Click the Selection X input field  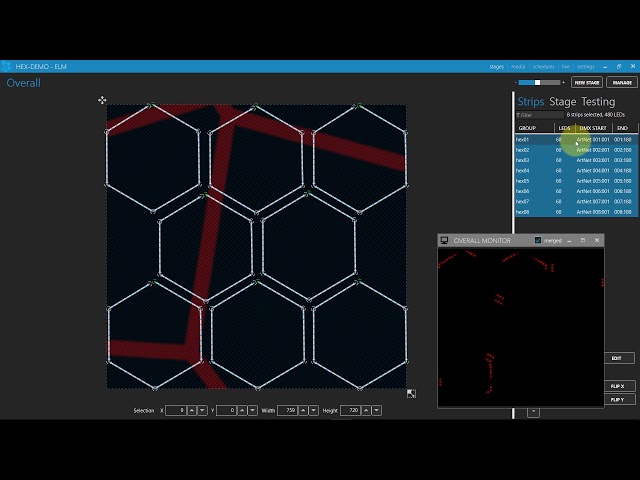coord(176,410)
